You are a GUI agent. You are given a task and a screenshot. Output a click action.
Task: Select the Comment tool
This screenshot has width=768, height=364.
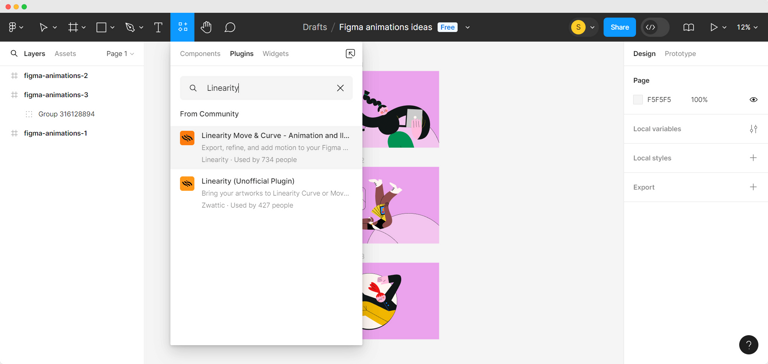pos(230,27)
